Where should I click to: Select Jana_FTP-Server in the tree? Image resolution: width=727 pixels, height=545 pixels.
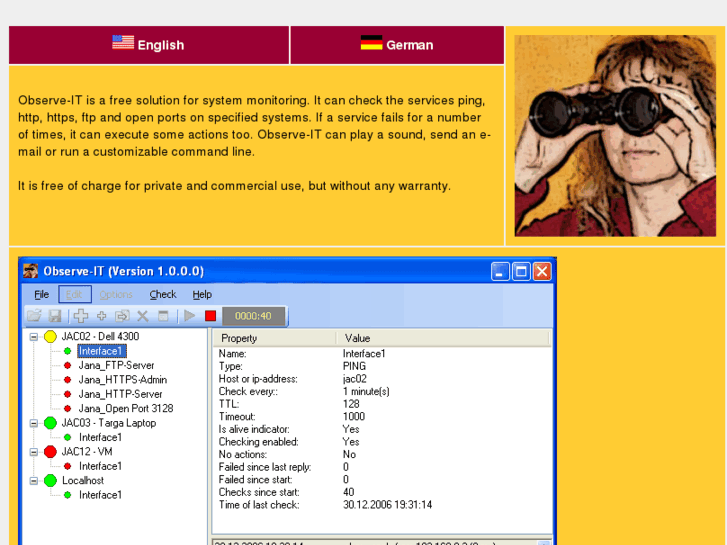click(x=116, y=365)
